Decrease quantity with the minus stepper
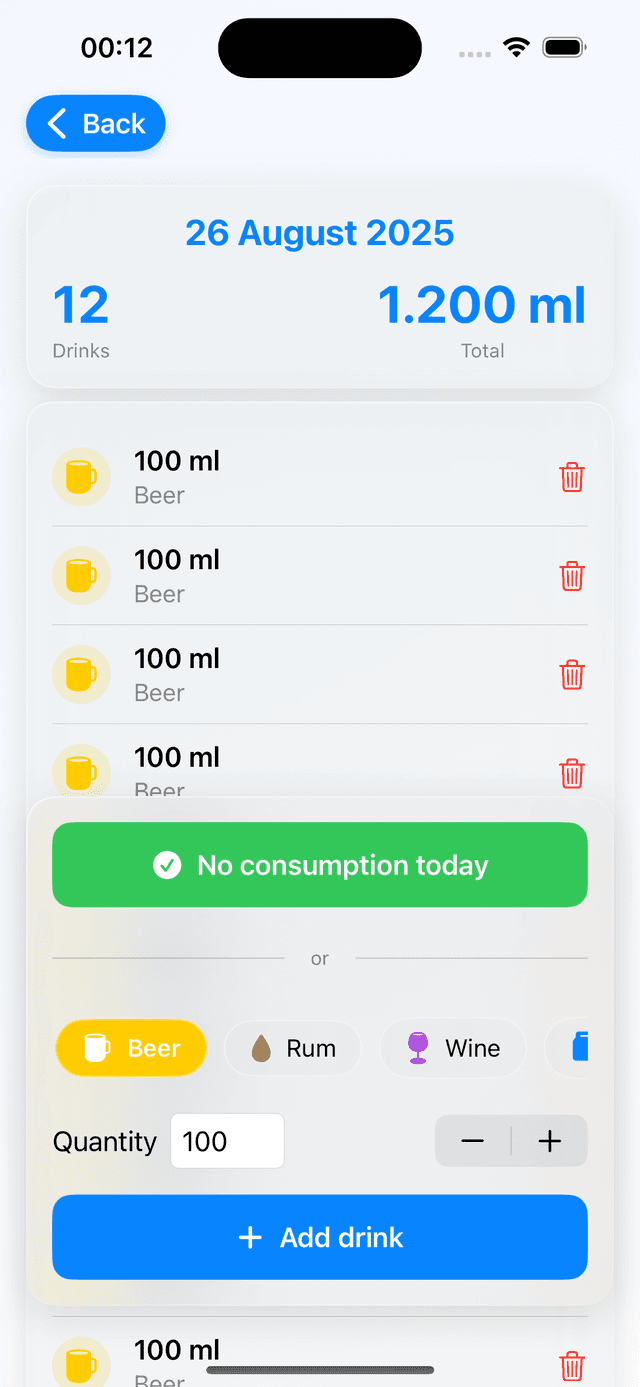 pos(473,1141)
